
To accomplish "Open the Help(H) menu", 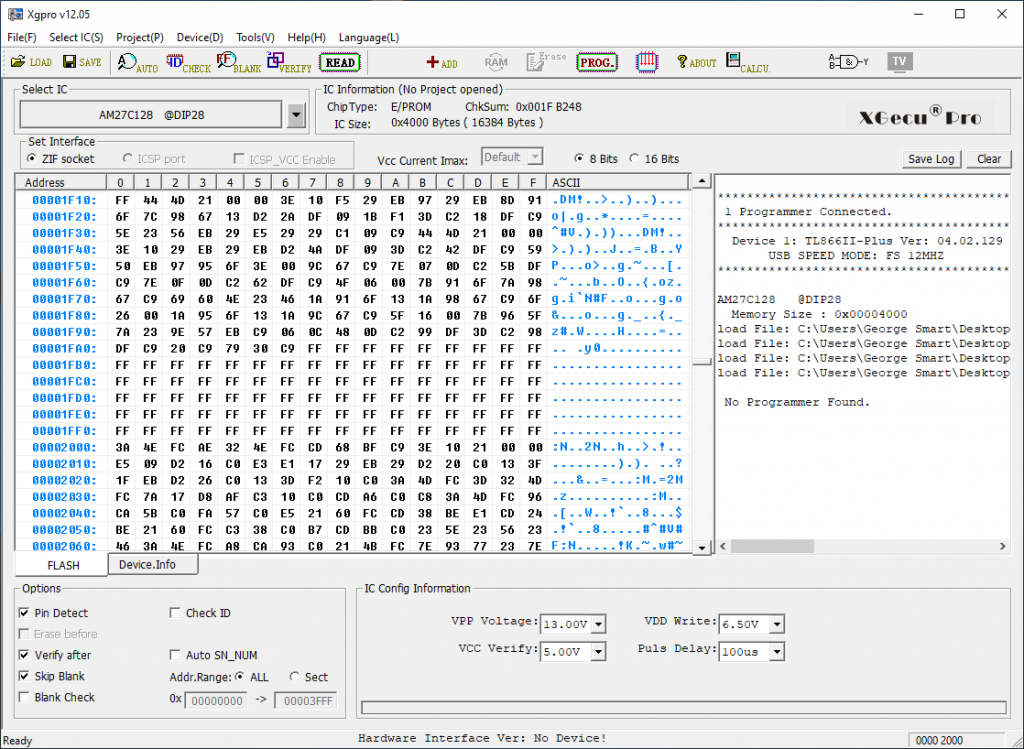I will click(x=307, y=38).
